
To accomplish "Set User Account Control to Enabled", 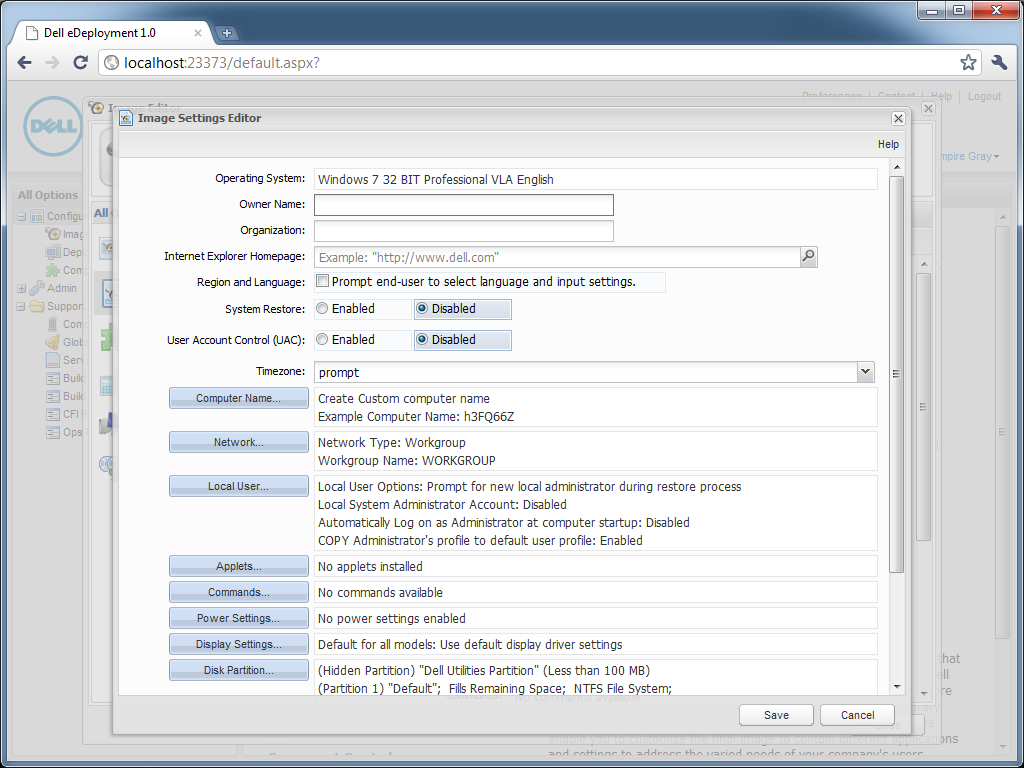I will [x=322, y=340].
